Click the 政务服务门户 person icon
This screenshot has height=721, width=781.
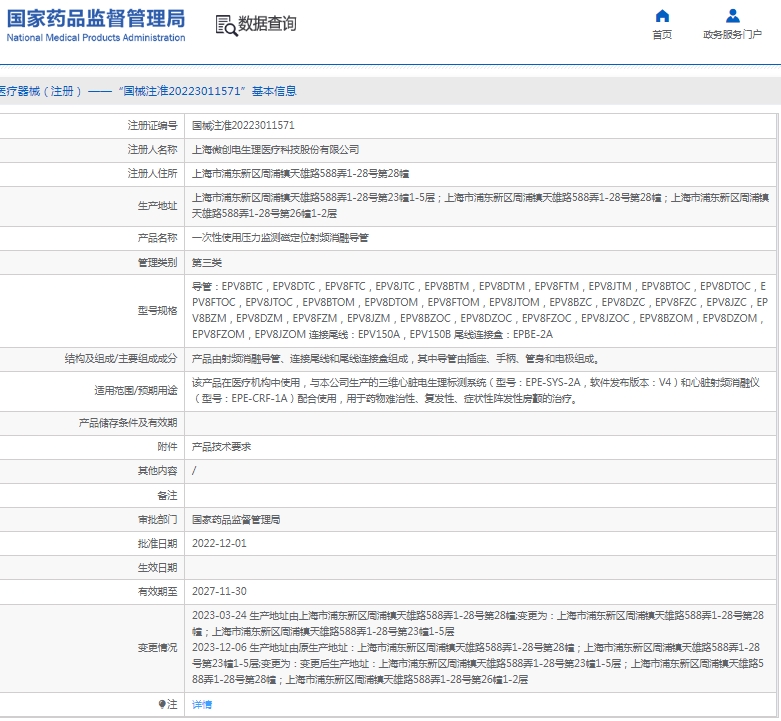[x=732, y=16]
